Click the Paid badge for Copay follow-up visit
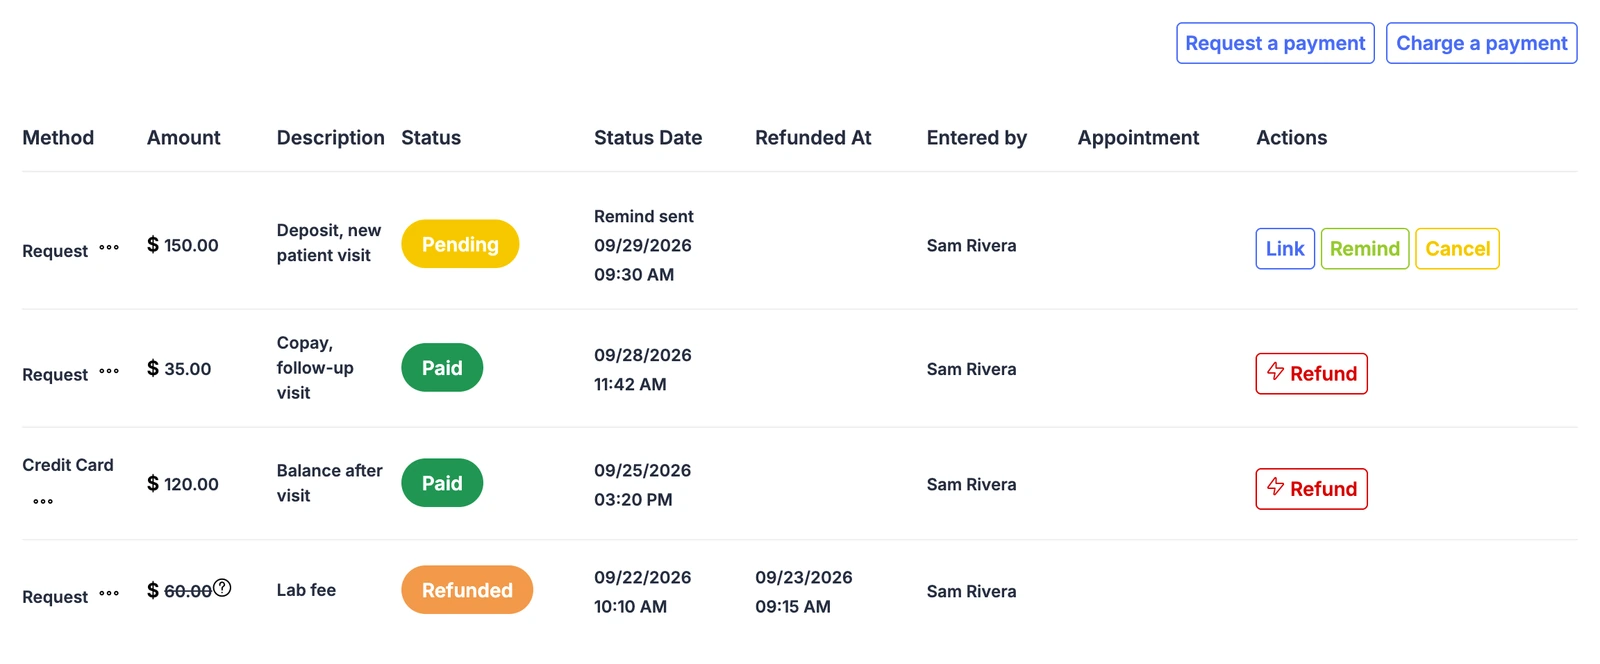Image resolution: width=1600 pixels, height=664 pixels. coord(442,368)
